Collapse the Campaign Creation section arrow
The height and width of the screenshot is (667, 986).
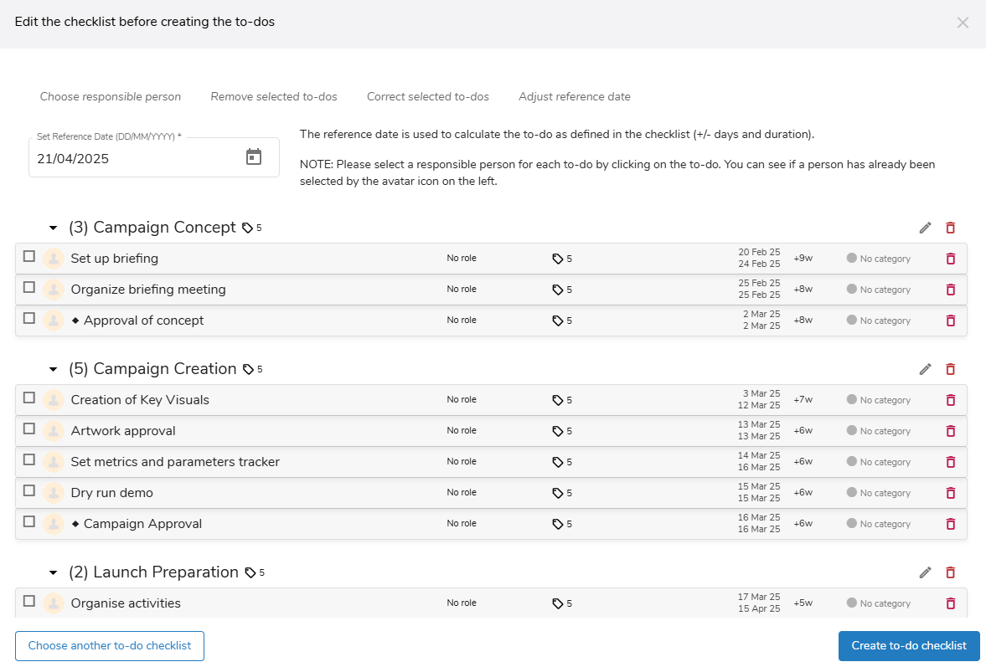54,369
